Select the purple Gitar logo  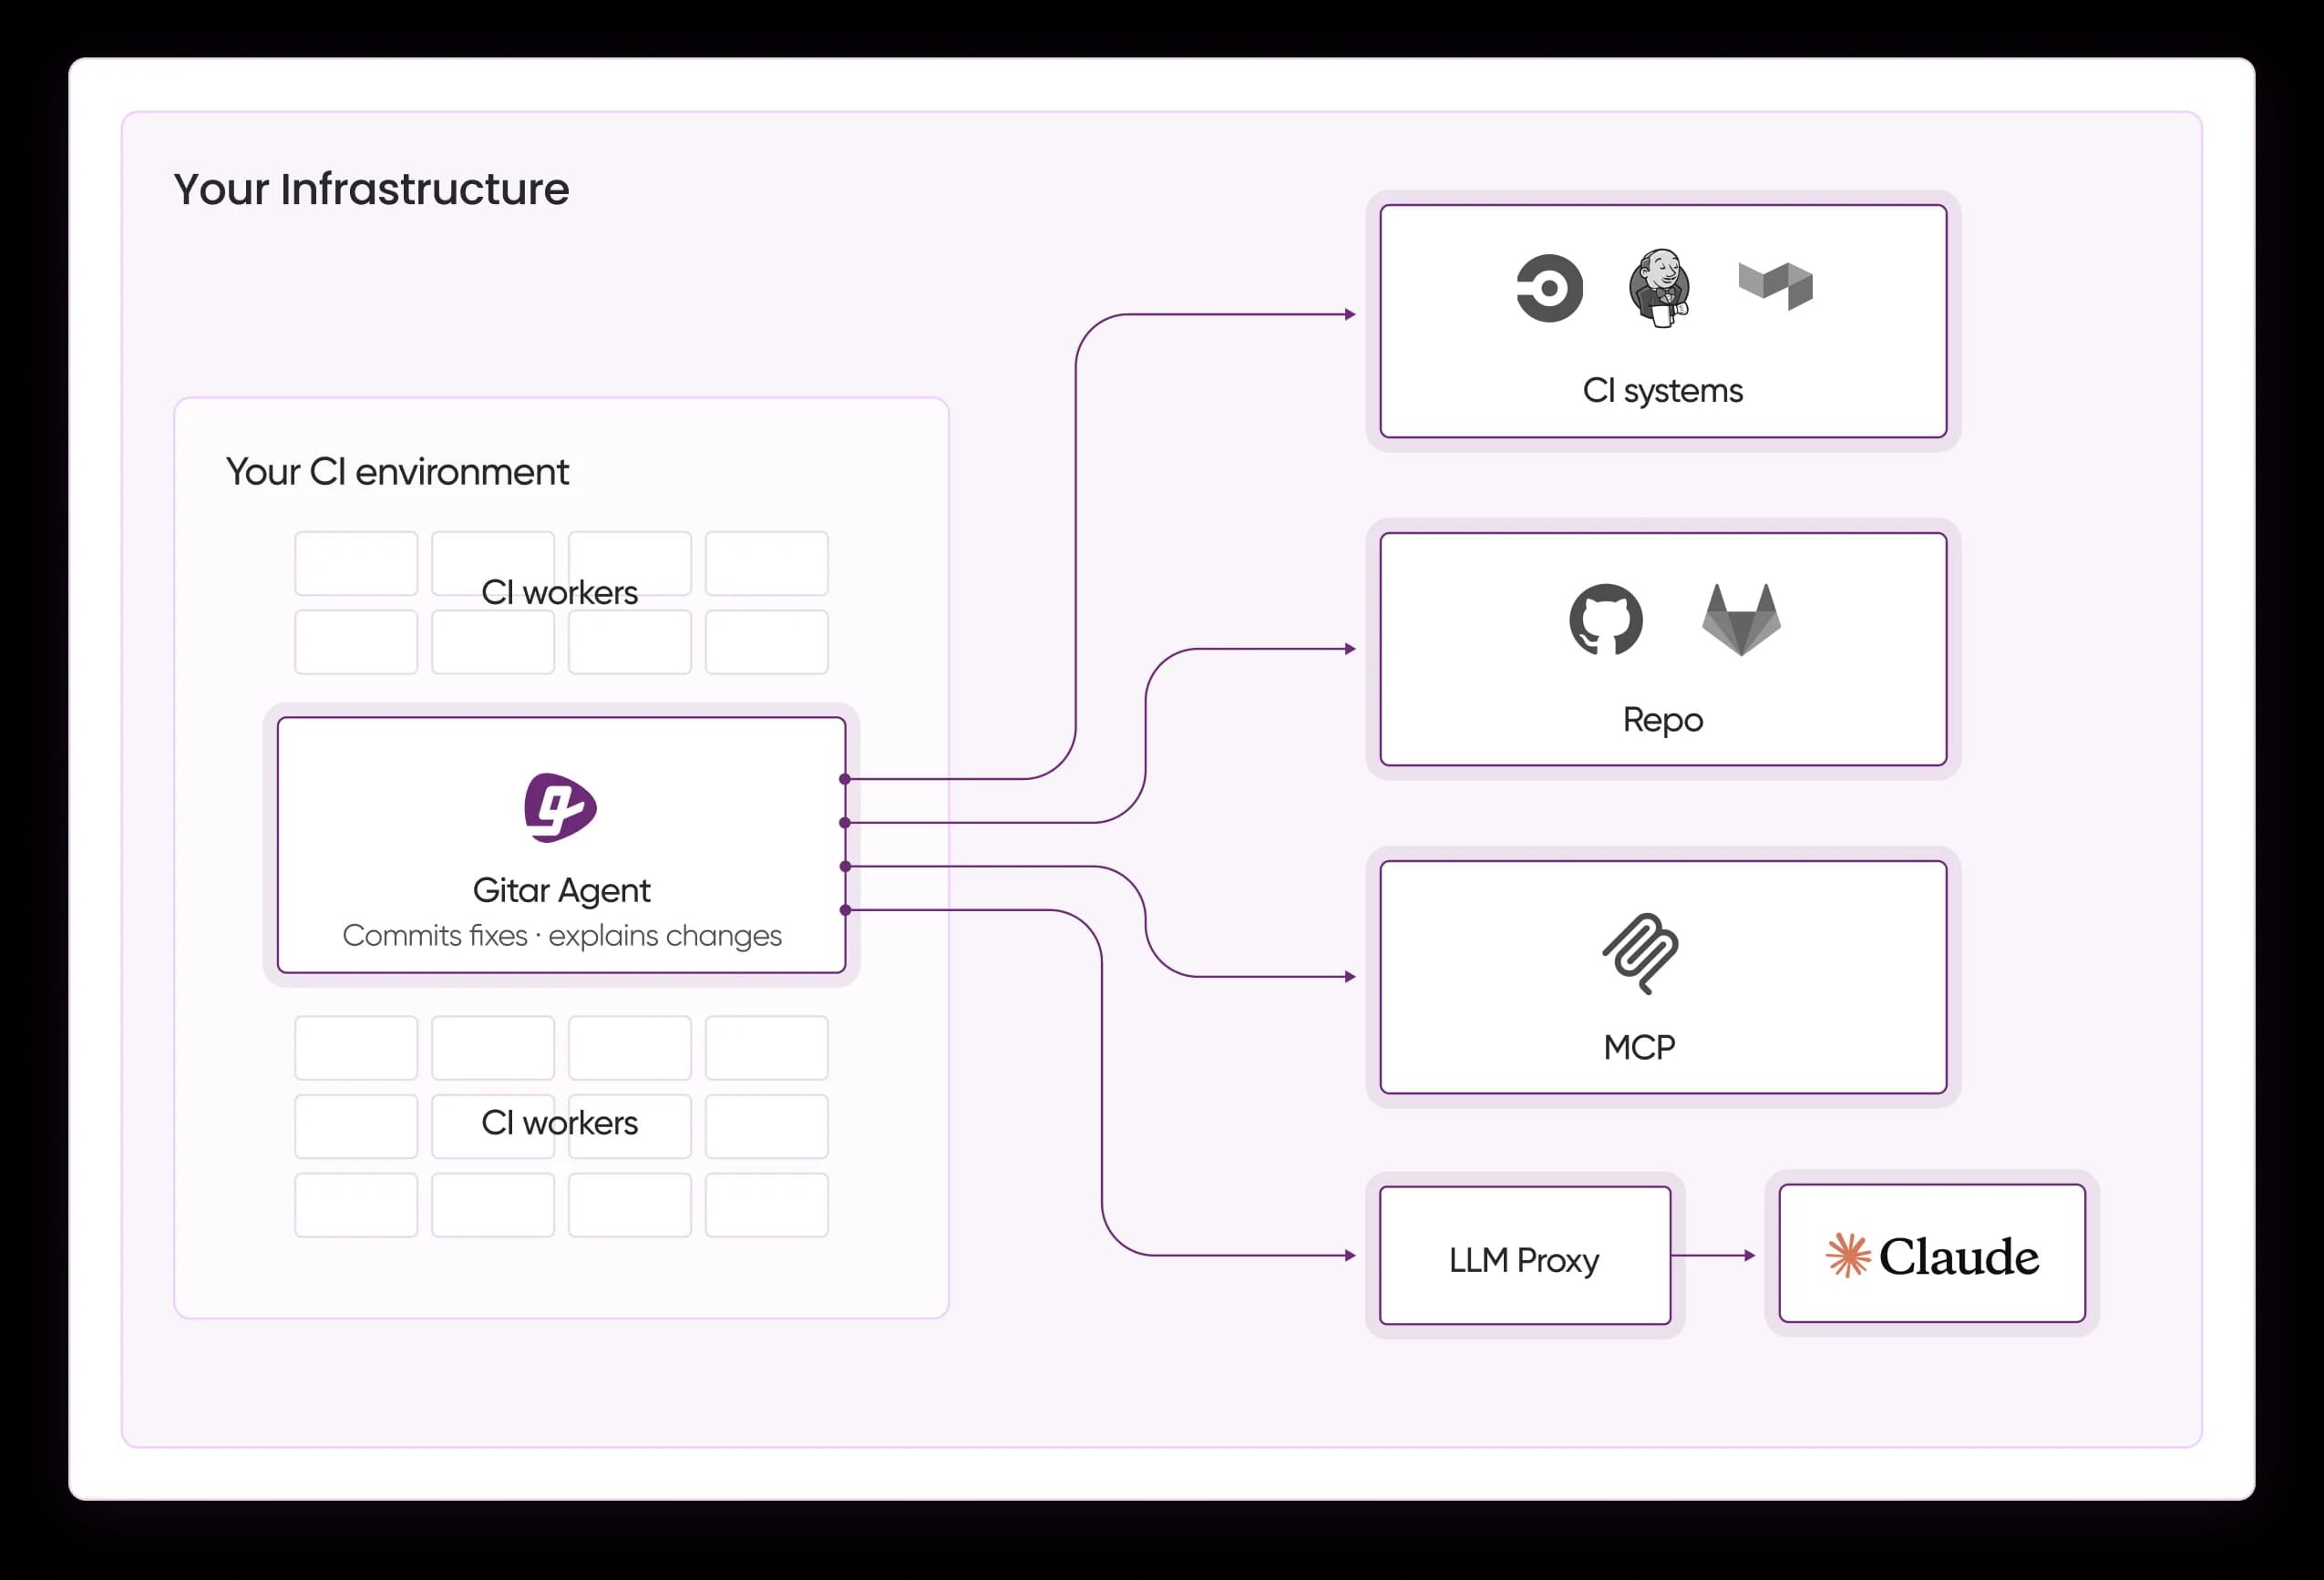(x=560, y=806)
